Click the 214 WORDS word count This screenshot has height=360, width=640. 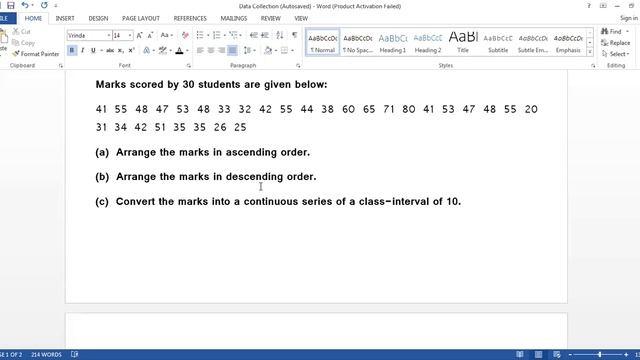46,354
